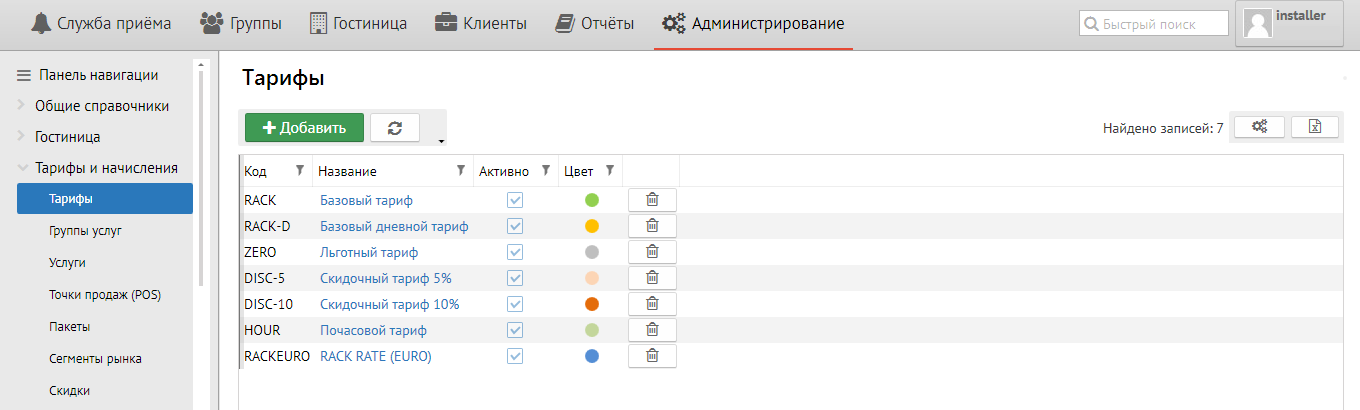Screen dimensions: 1360x410
Task: Click the orange color dot for DISC-10
Action: coord(592,304)
